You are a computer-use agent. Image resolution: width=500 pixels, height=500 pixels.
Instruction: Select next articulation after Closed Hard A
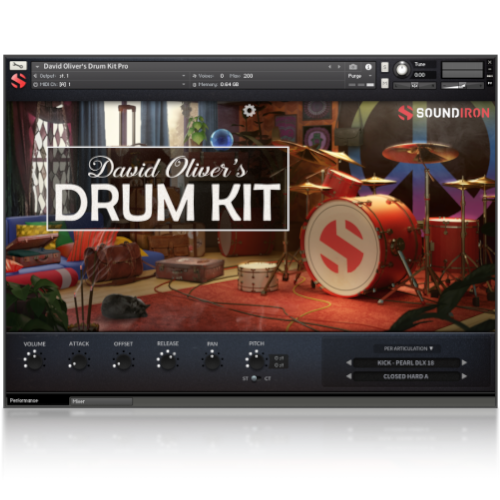tap(464, 376)
